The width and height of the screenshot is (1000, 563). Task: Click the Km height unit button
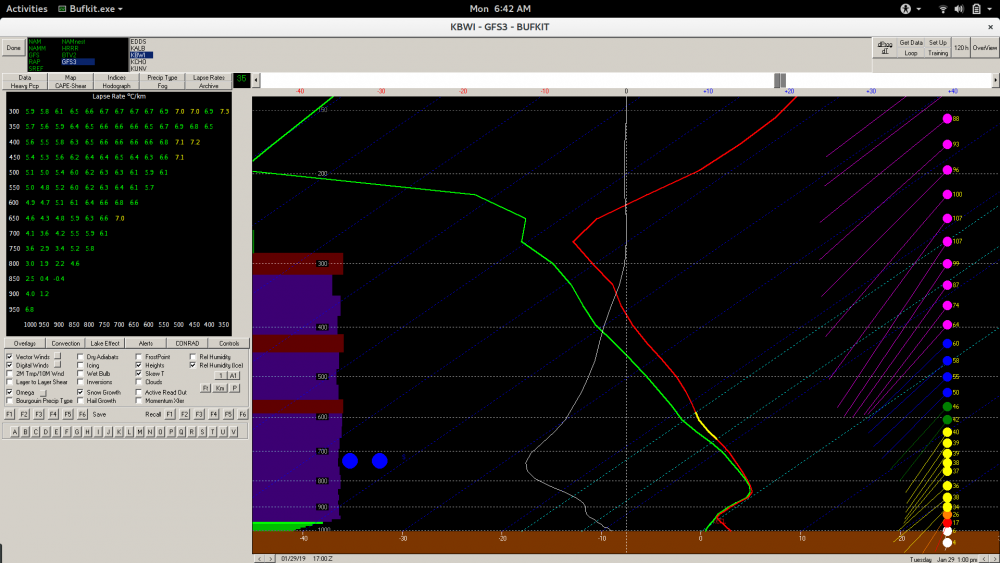(x=220, y=388)
